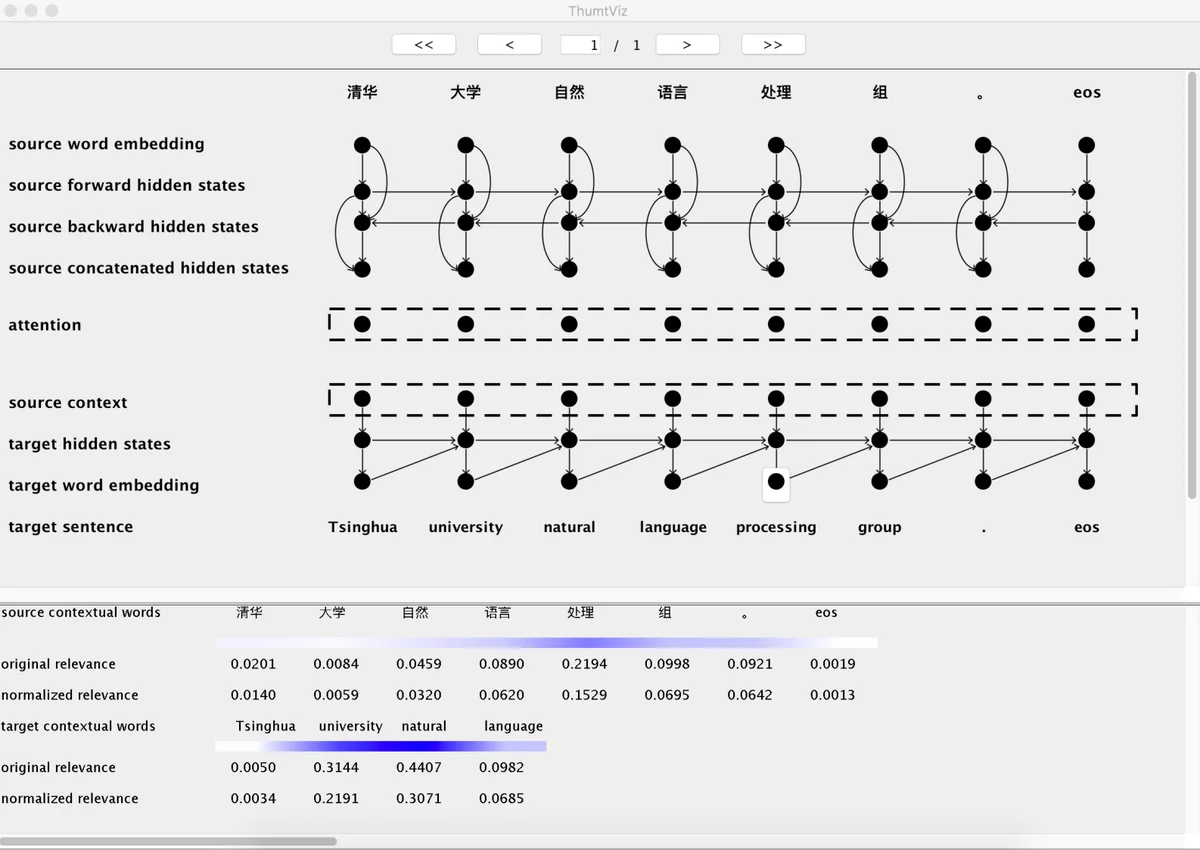
Task: Select the source context node for 语言
Action: [672, 398]
